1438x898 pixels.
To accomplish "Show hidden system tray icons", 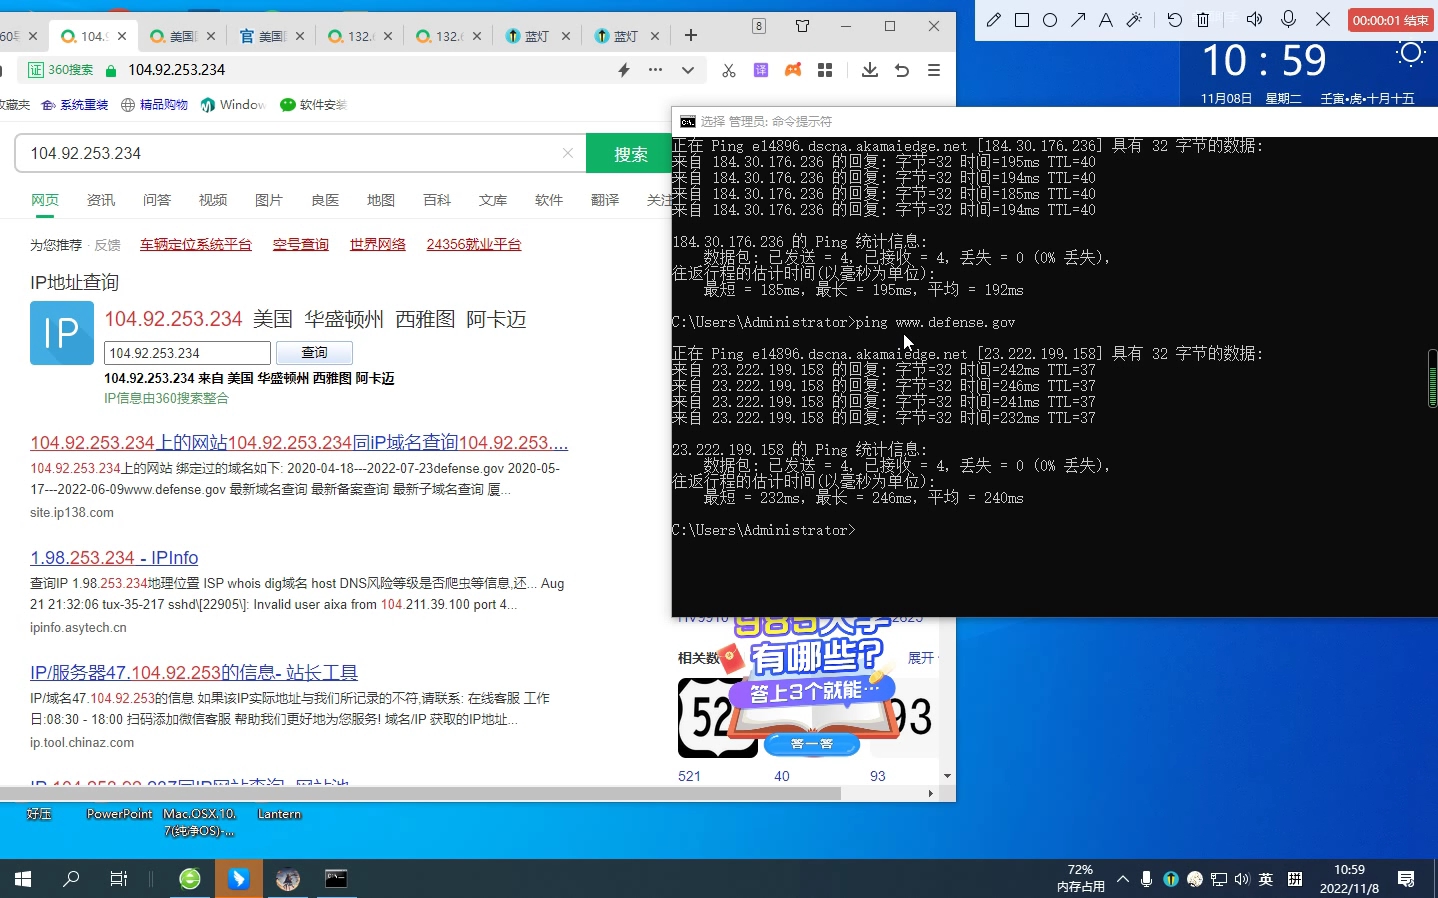I will pos(1123,879).
